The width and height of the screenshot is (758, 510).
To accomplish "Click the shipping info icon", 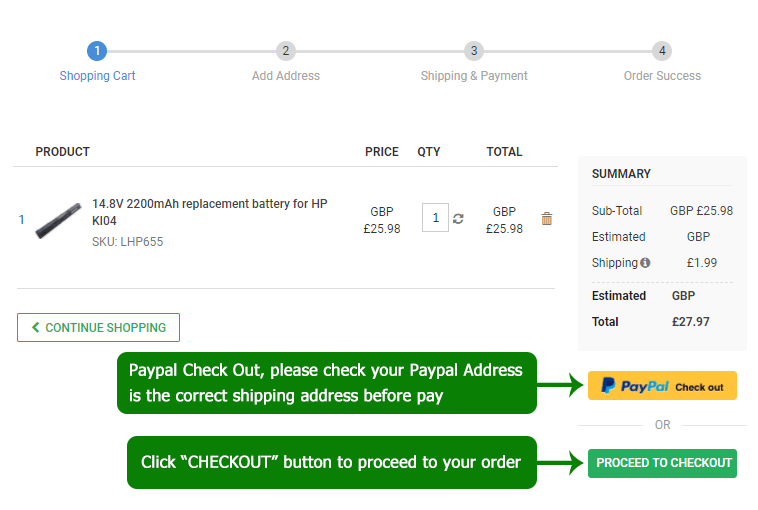I will 645,263.
